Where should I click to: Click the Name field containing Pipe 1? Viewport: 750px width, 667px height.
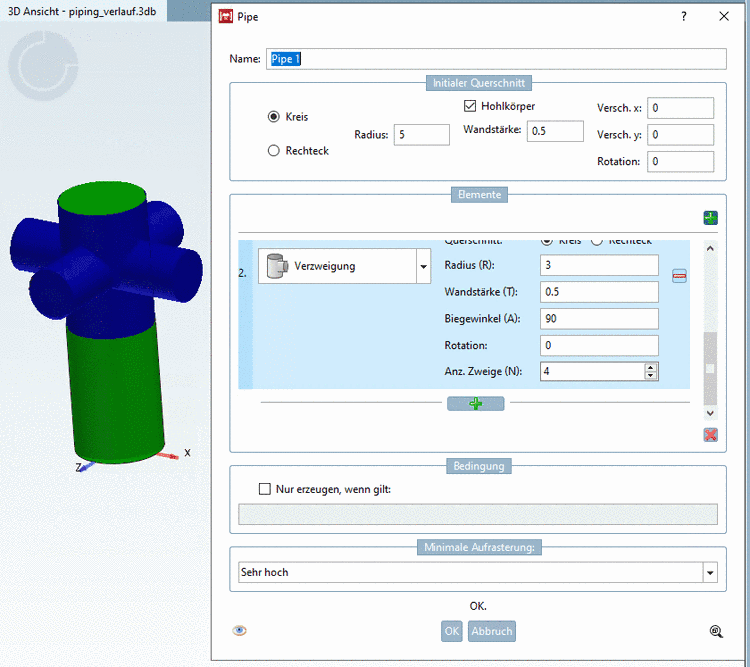(496, 59)
